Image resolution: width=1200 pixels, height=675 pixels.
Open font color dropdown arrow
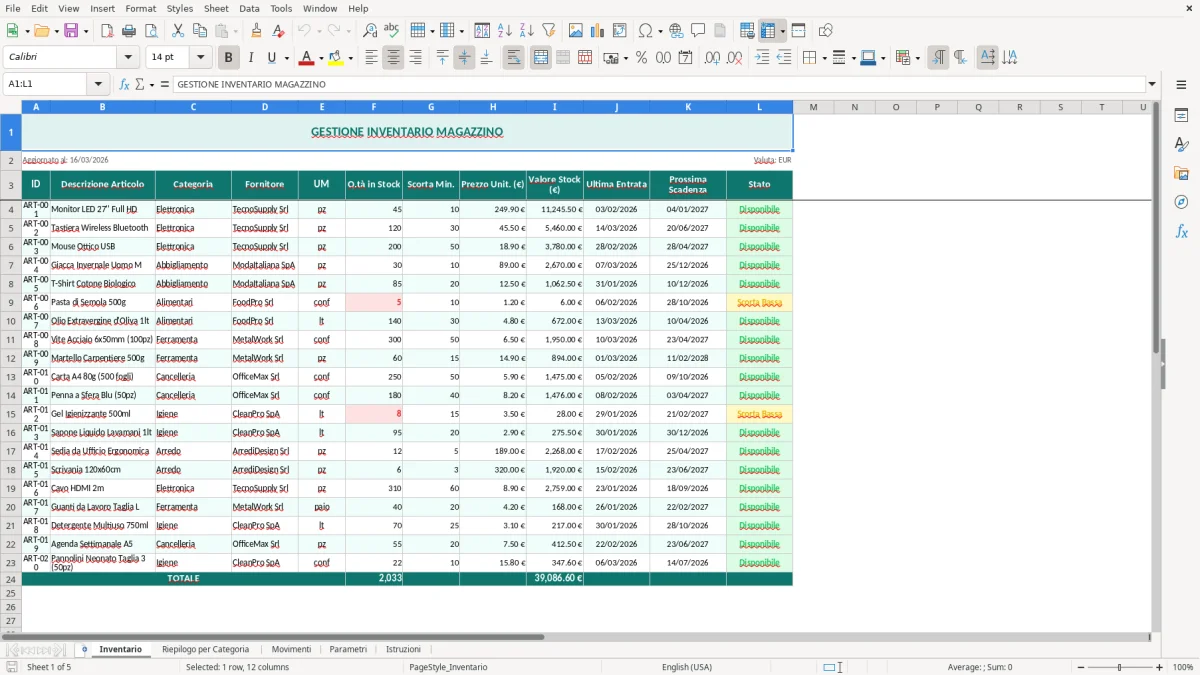[322, 58]
